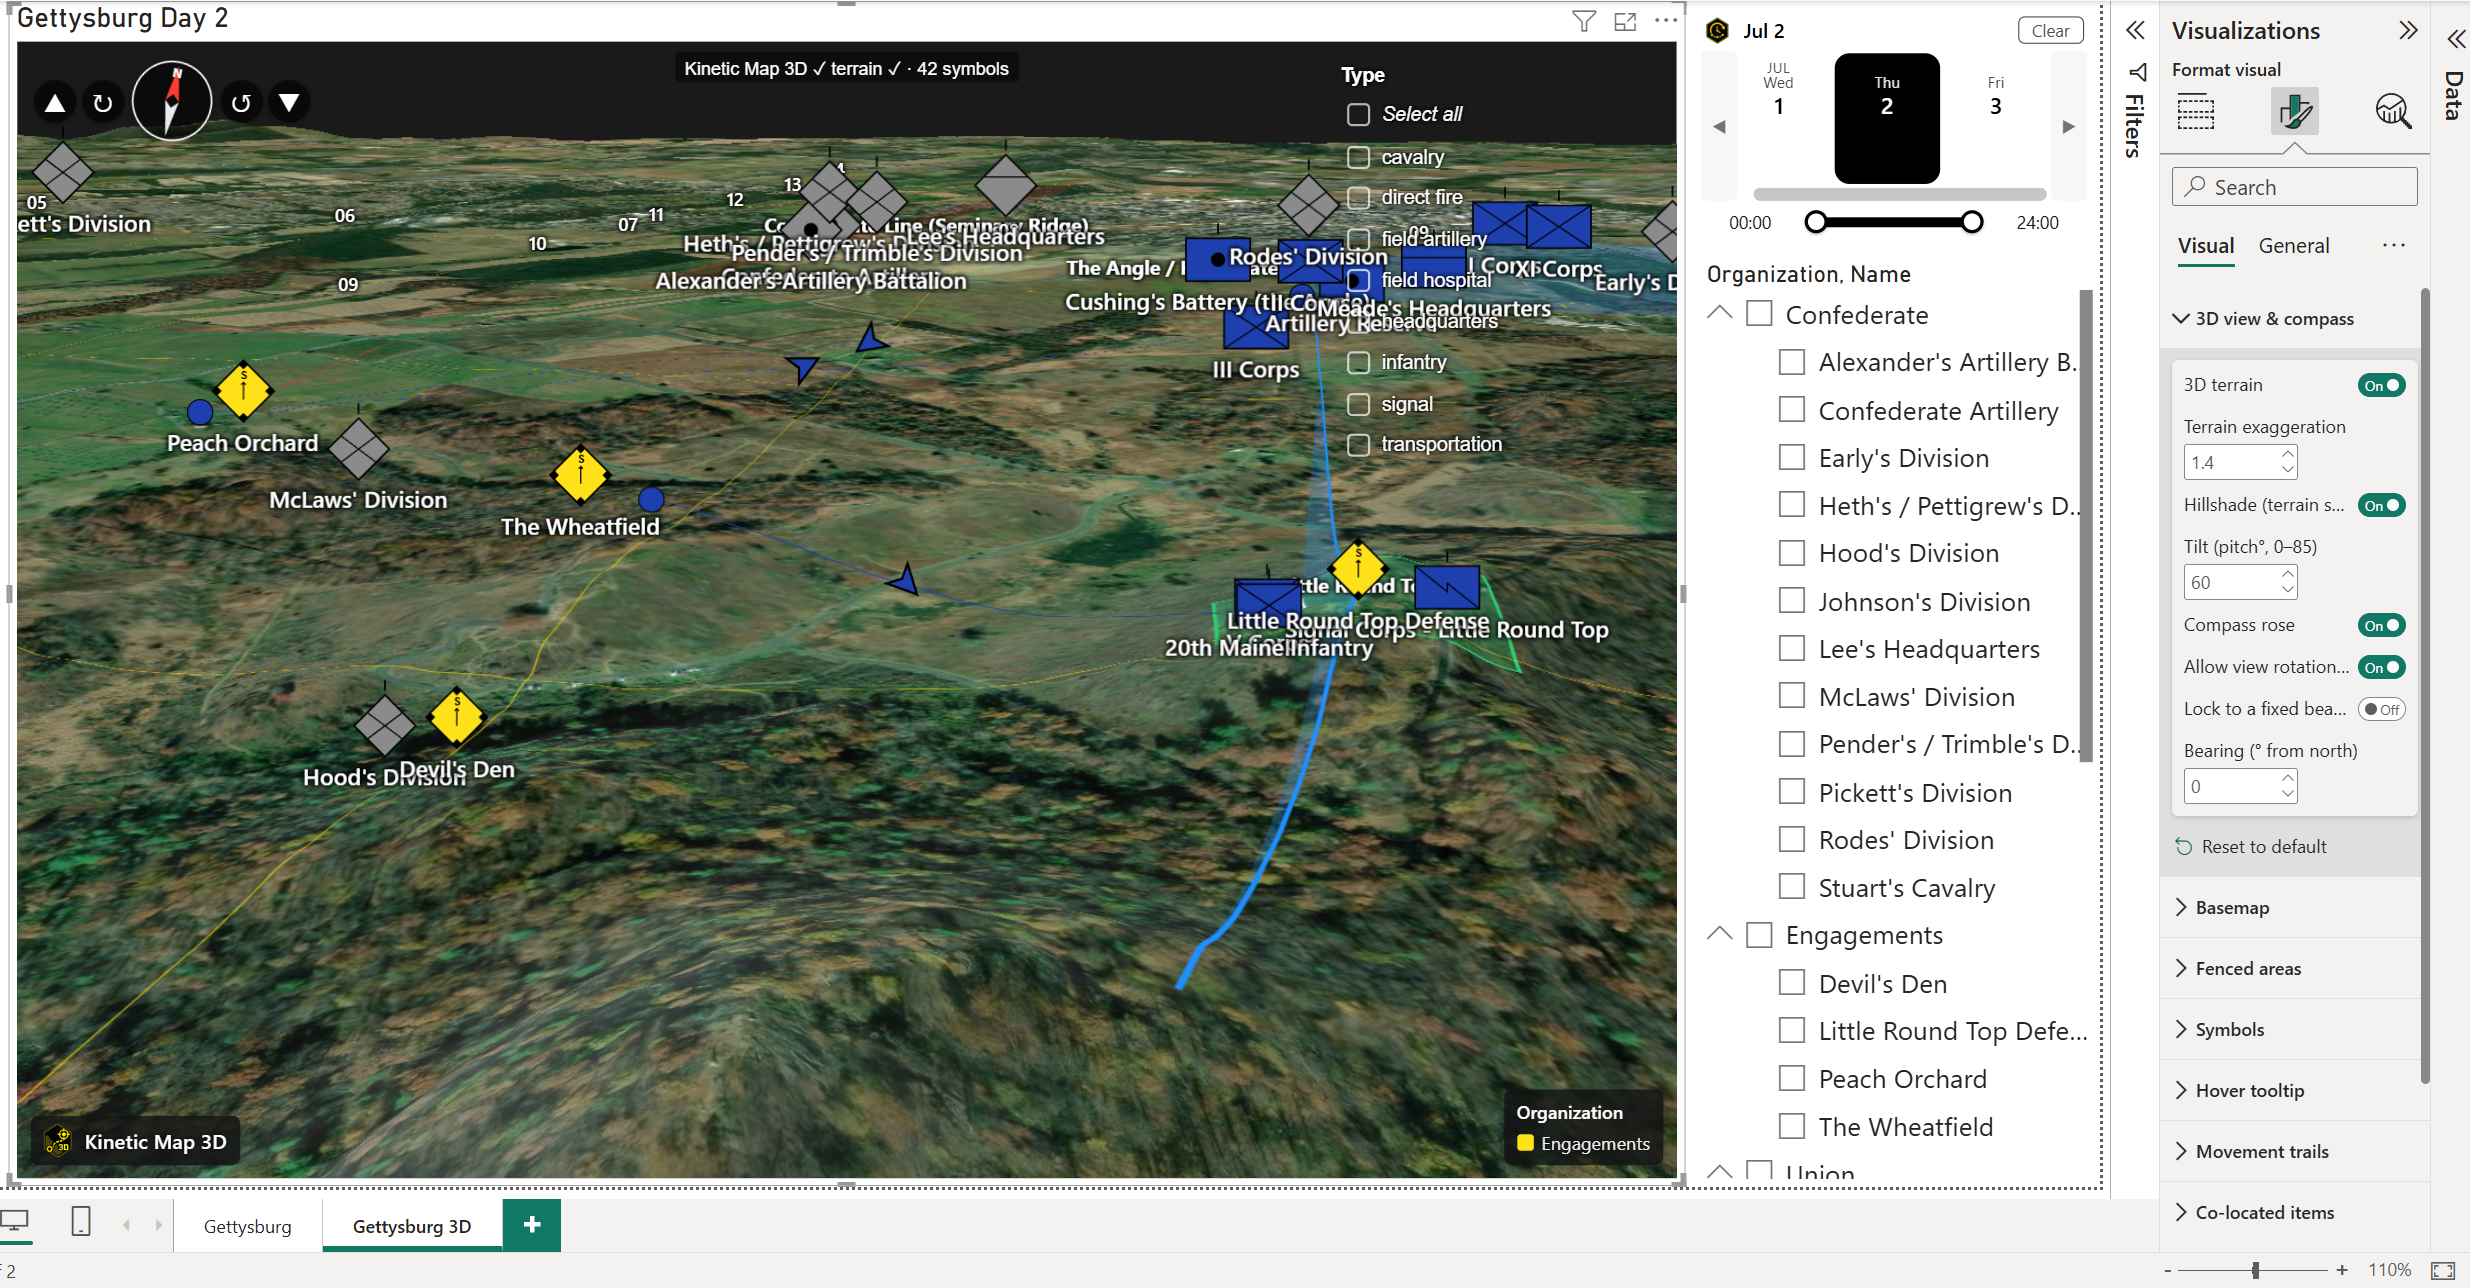Screen dimensions: 2470x1288
Task: Click fit to page icon
Action: pos(2443,1270)
